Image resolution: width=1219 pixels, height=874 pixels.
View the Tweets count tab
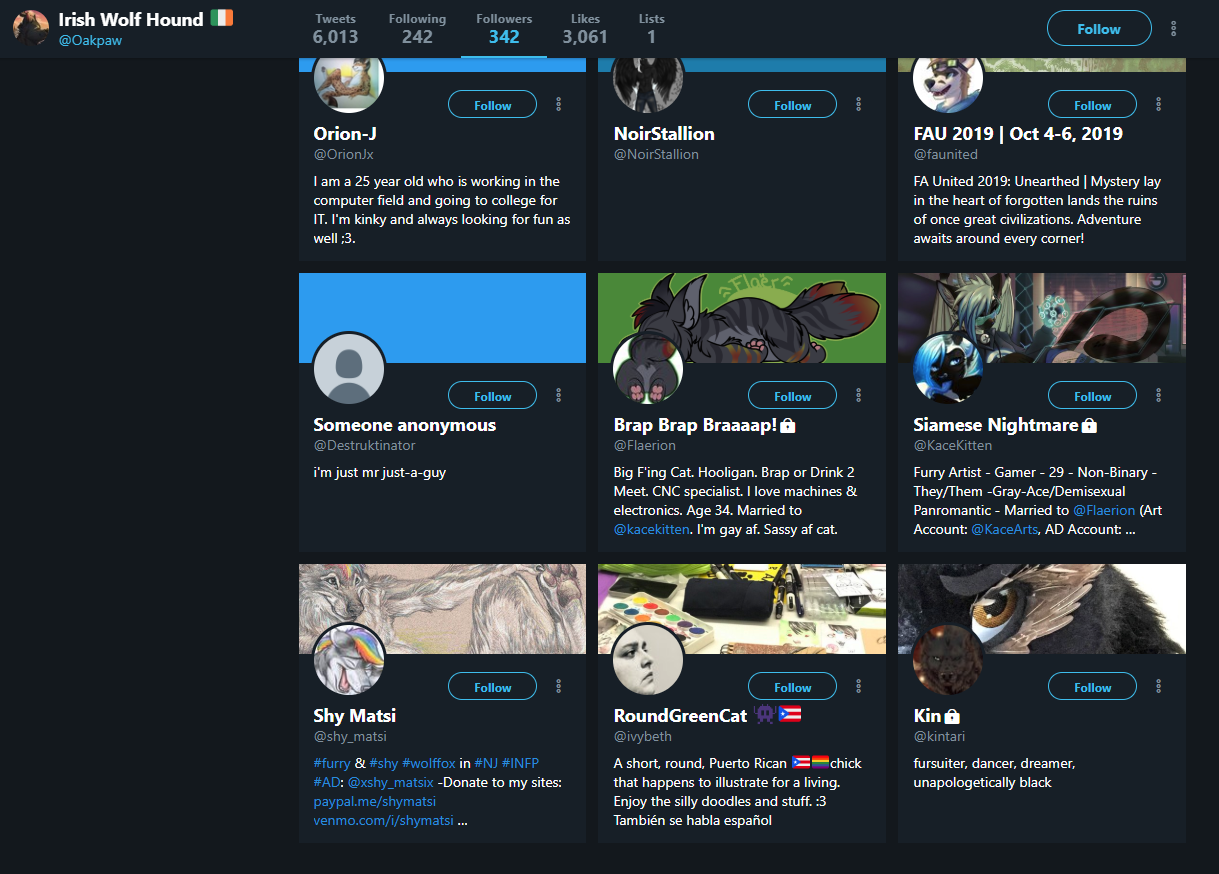pos(335,29)
